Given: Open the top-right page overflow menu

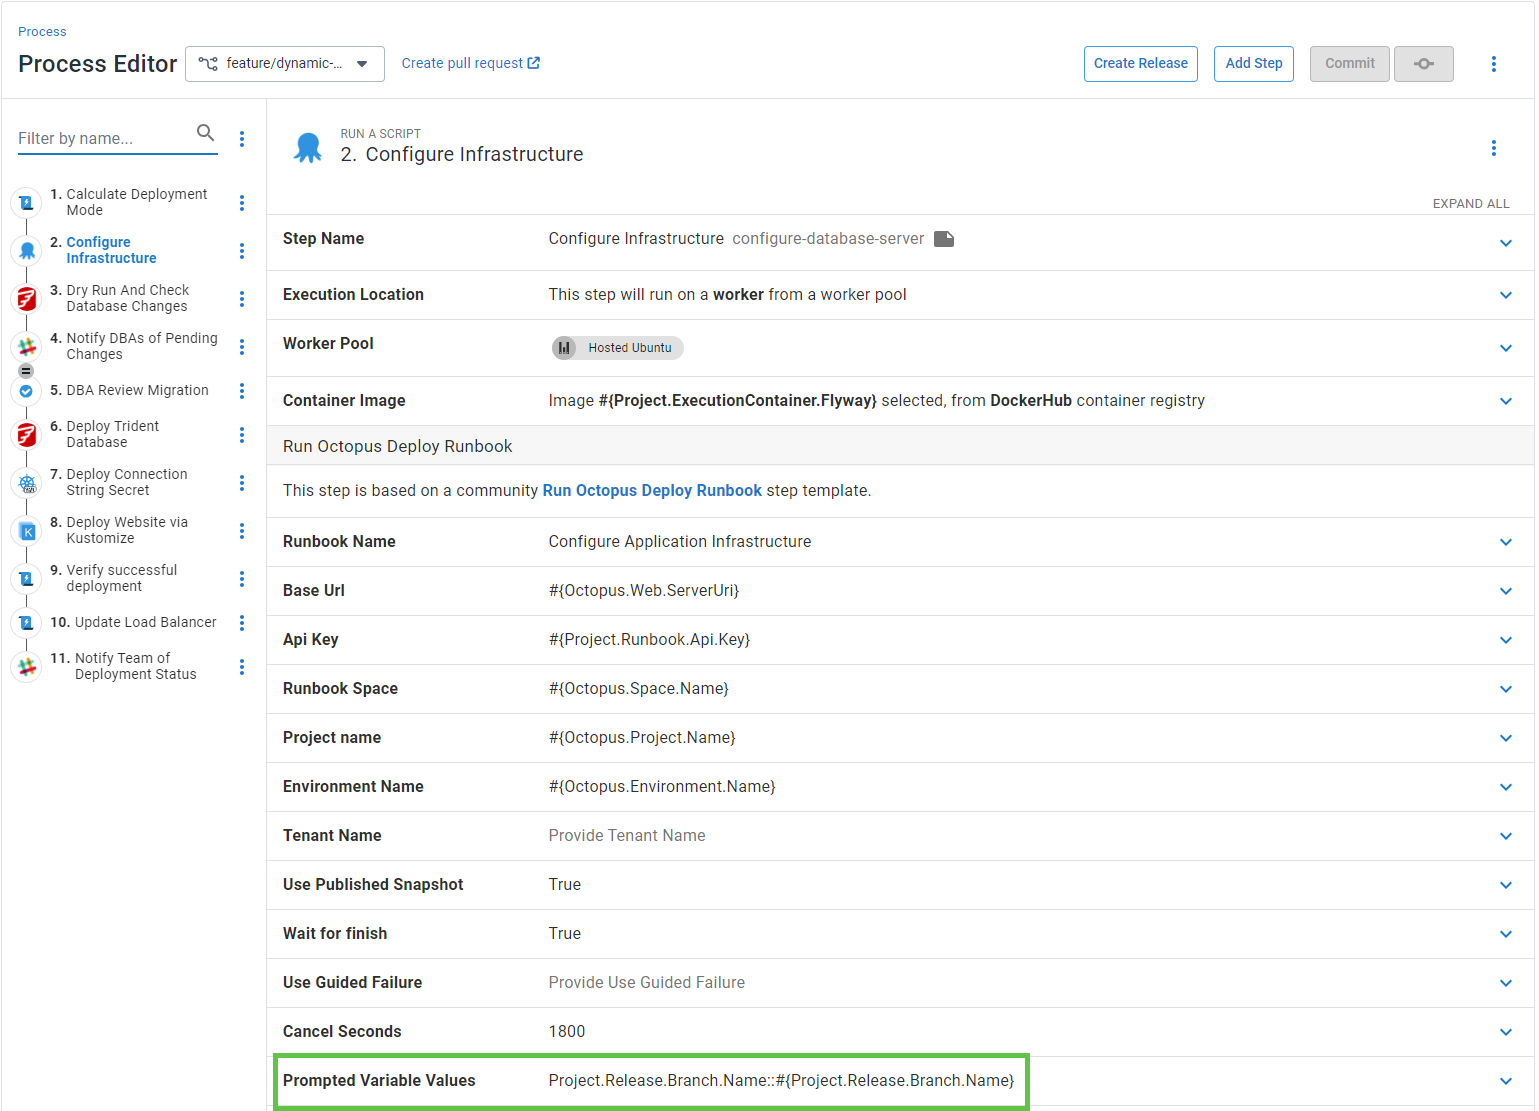Looking at the screenshot, I should 1493,64.
